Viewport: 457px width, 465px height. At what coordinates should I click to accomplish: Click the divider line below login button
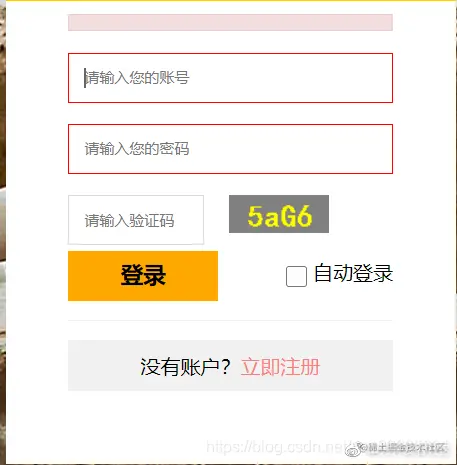pos(230,320)
